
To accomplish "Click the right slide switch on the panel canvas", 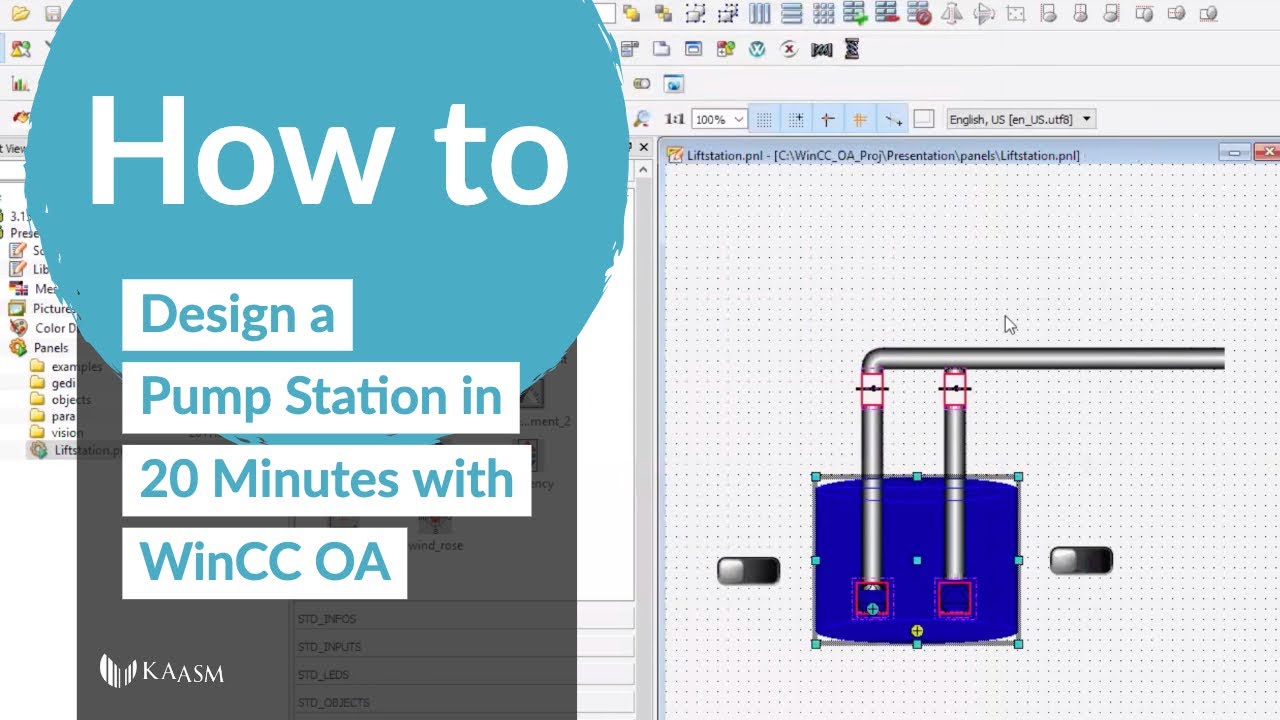I will point(1081,560).
